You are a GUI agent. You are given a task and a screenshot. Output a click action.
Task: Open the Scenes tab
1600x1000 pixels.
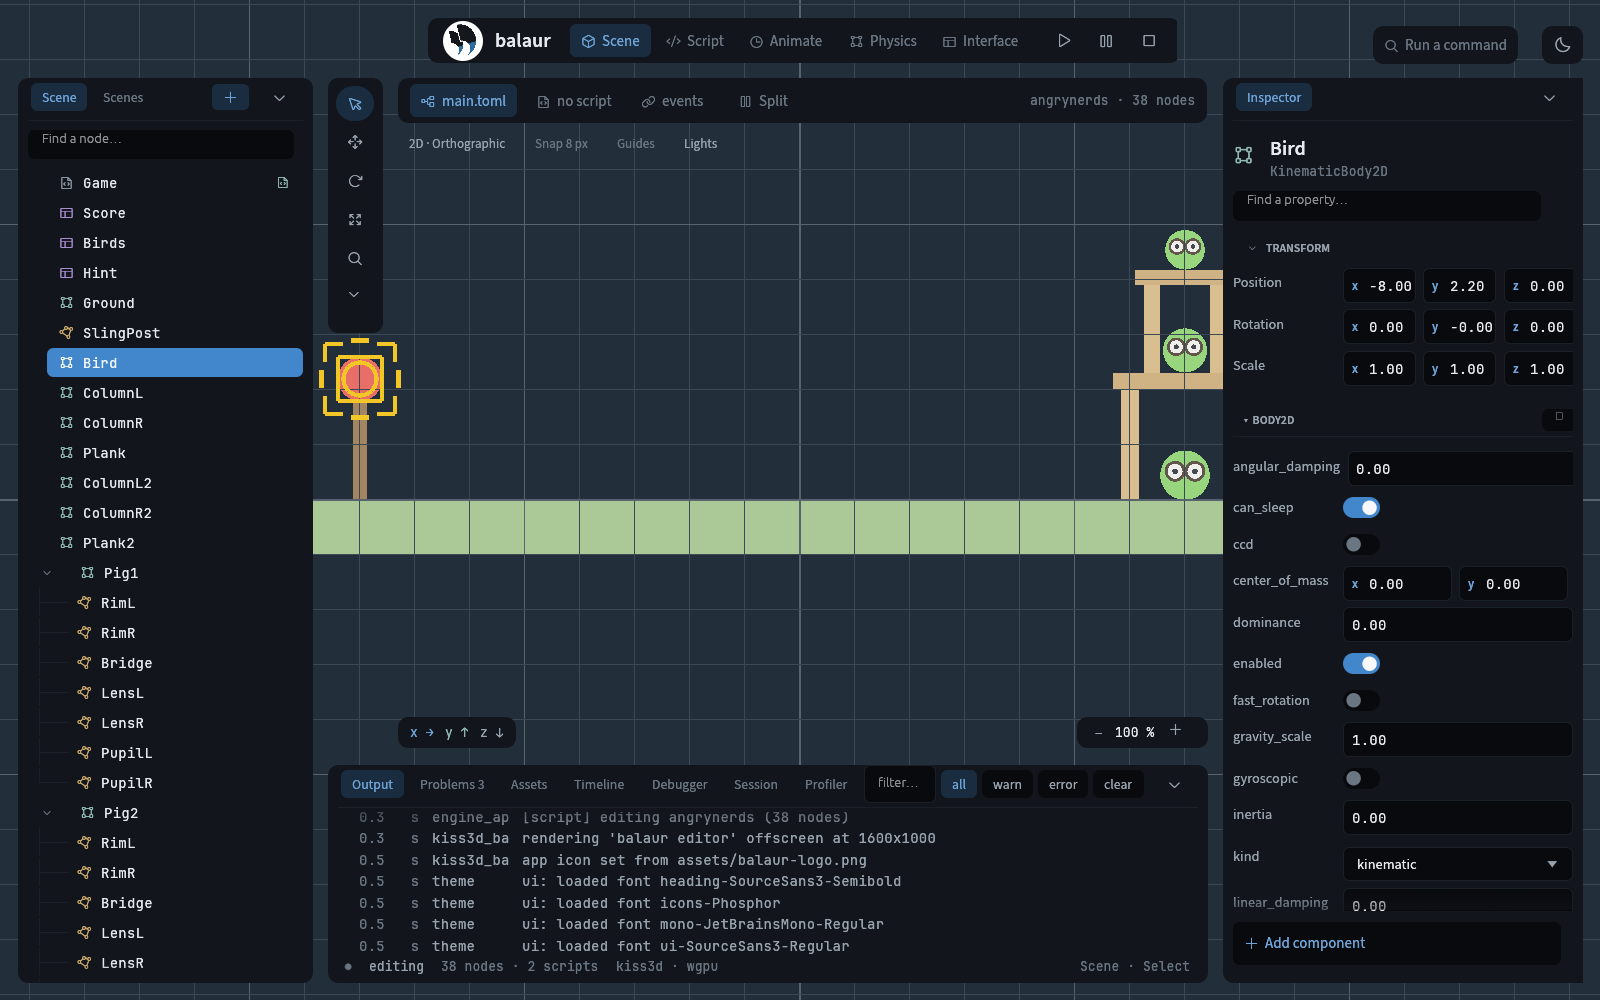[x=123, y=97]
